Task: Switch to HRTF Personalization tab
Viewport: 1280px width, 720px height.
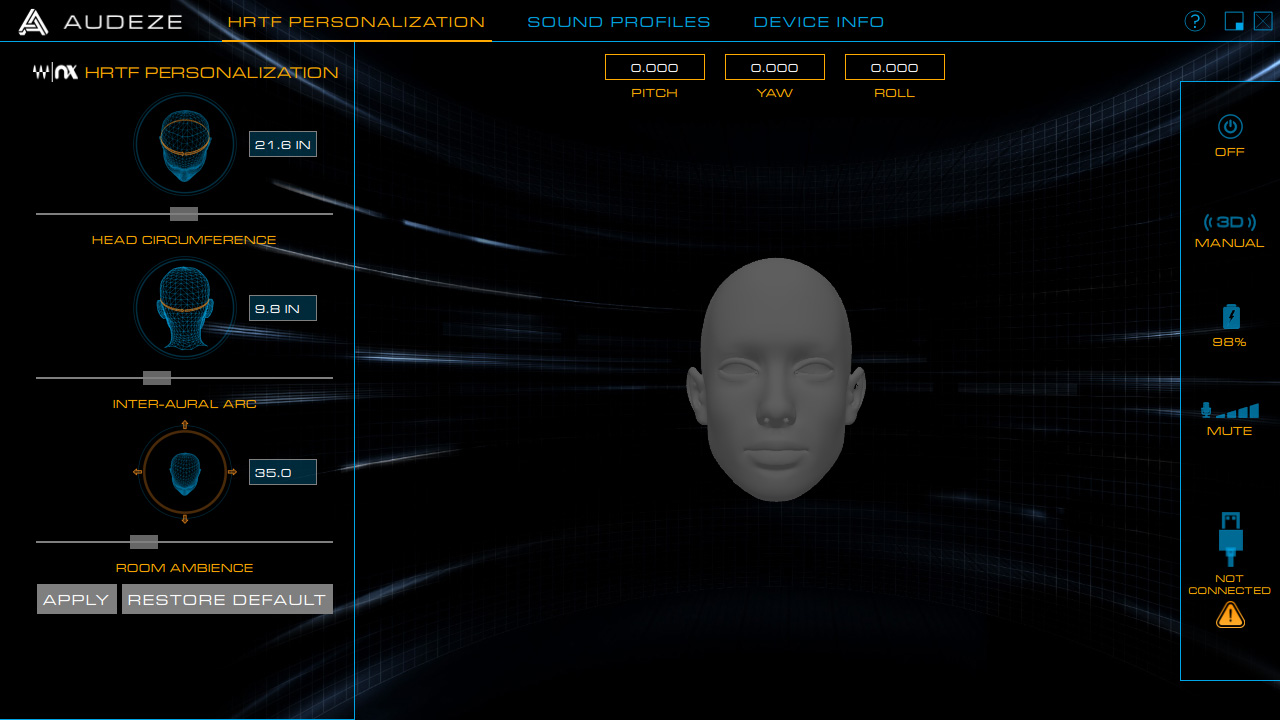Action: click(x=356, y=22)
